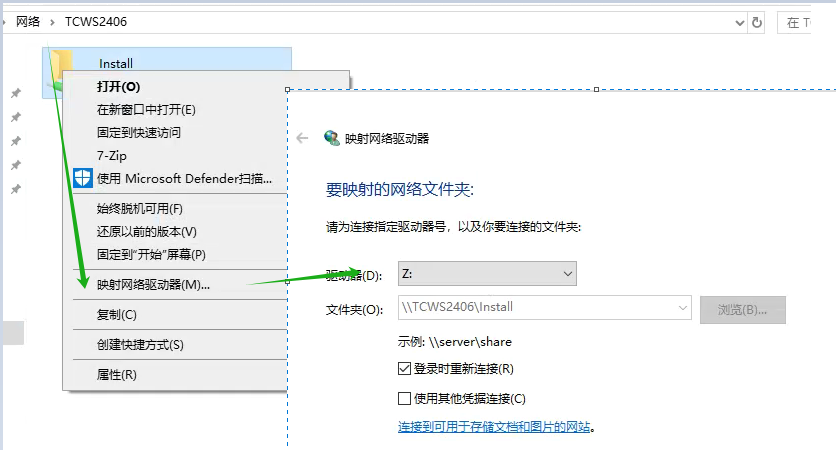
Task: Click TCWS2406 in the breadcrumb path
Action: coord(96,22)
